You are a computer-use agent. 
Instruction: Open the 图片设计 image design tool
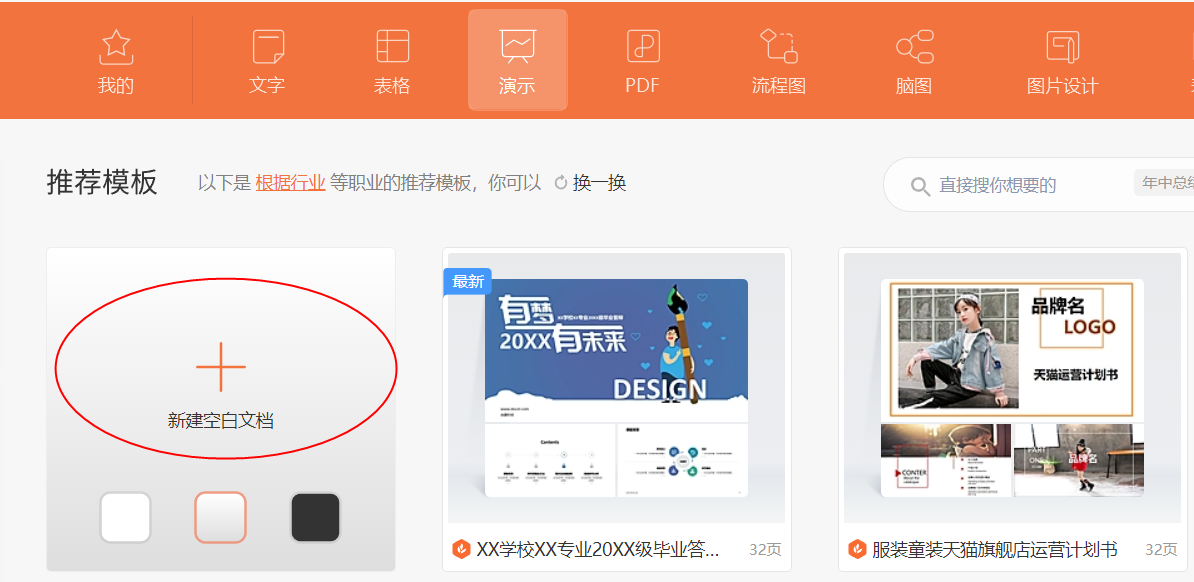(1063, 60)
